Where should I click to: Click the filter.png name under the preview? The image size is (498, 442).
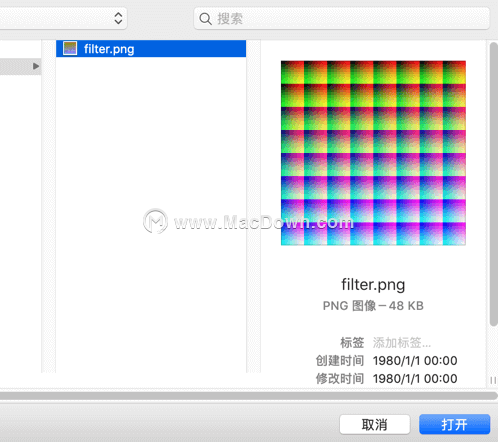click(373, 285)
